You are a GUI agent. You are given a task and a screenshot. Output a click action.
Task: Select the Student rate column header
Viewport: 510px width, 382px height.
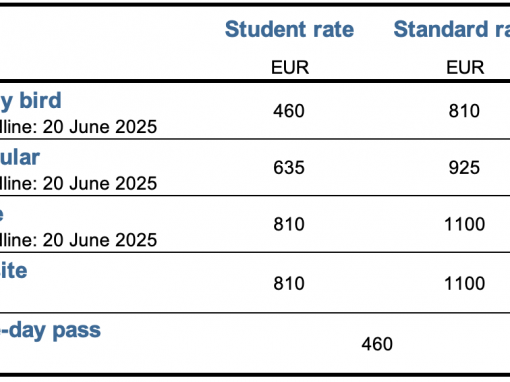click(289, 29)
